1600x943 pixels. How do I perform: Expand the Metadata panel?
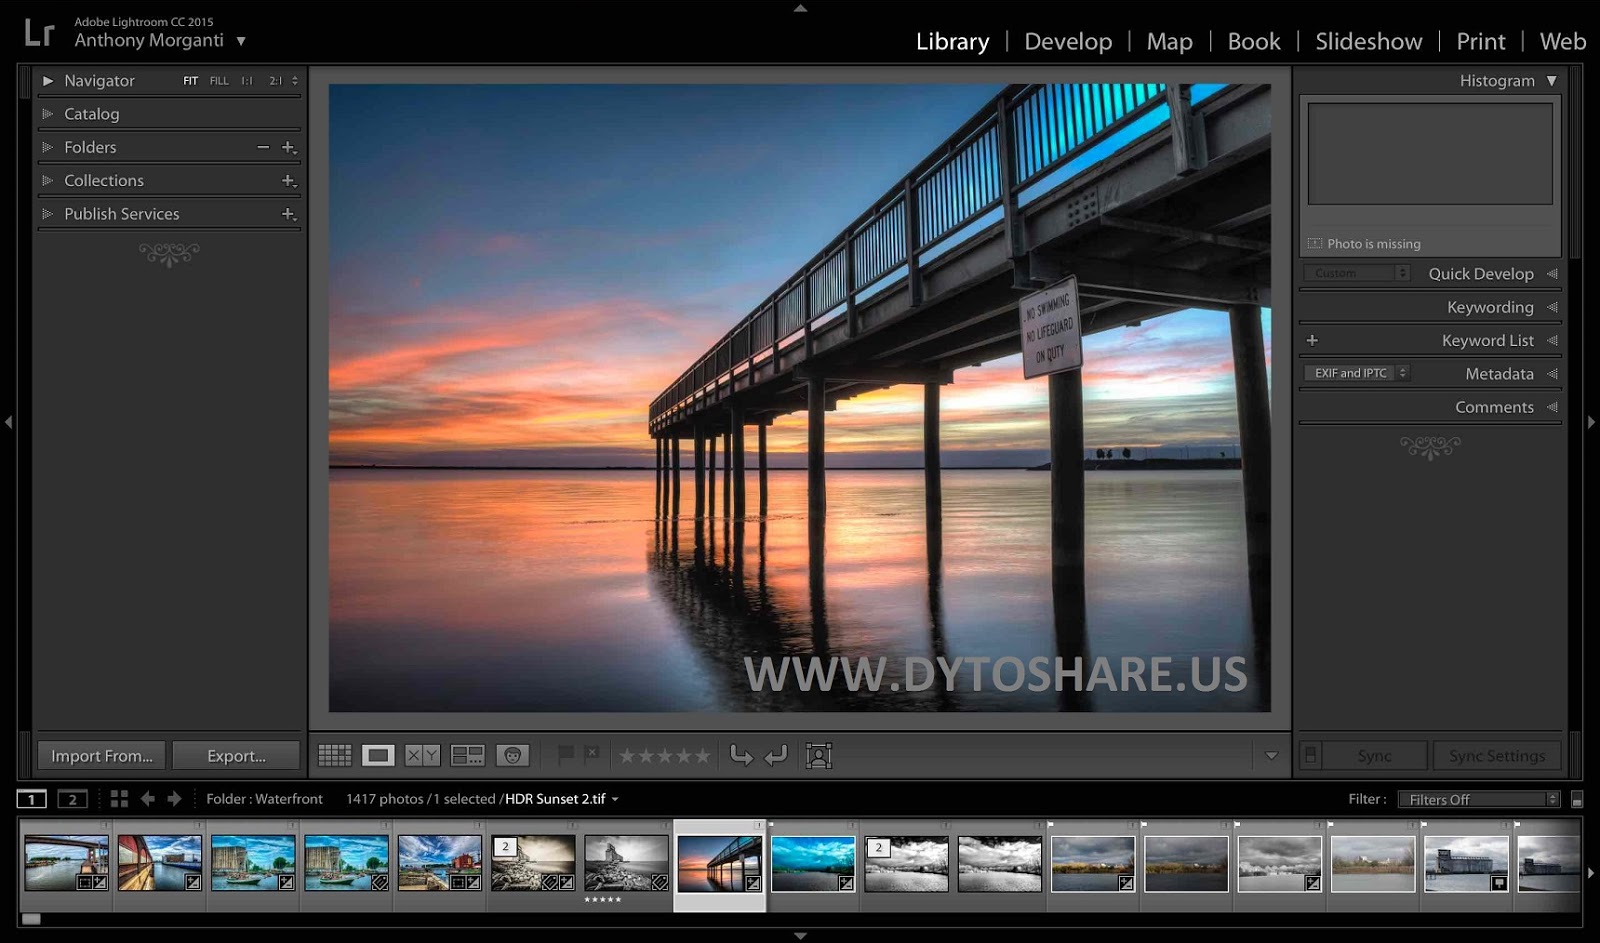click(x=1552, y=374)
